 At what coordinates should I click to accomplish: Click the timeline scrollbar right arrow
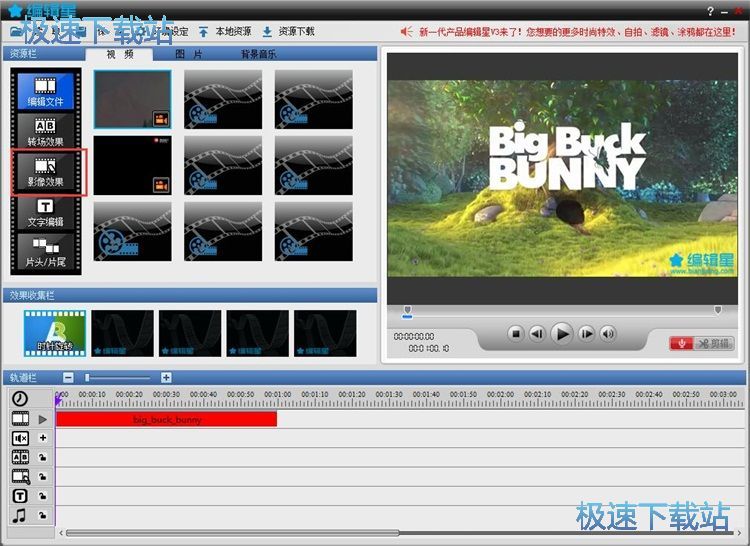pyautogui.click(x=739, y=532)
